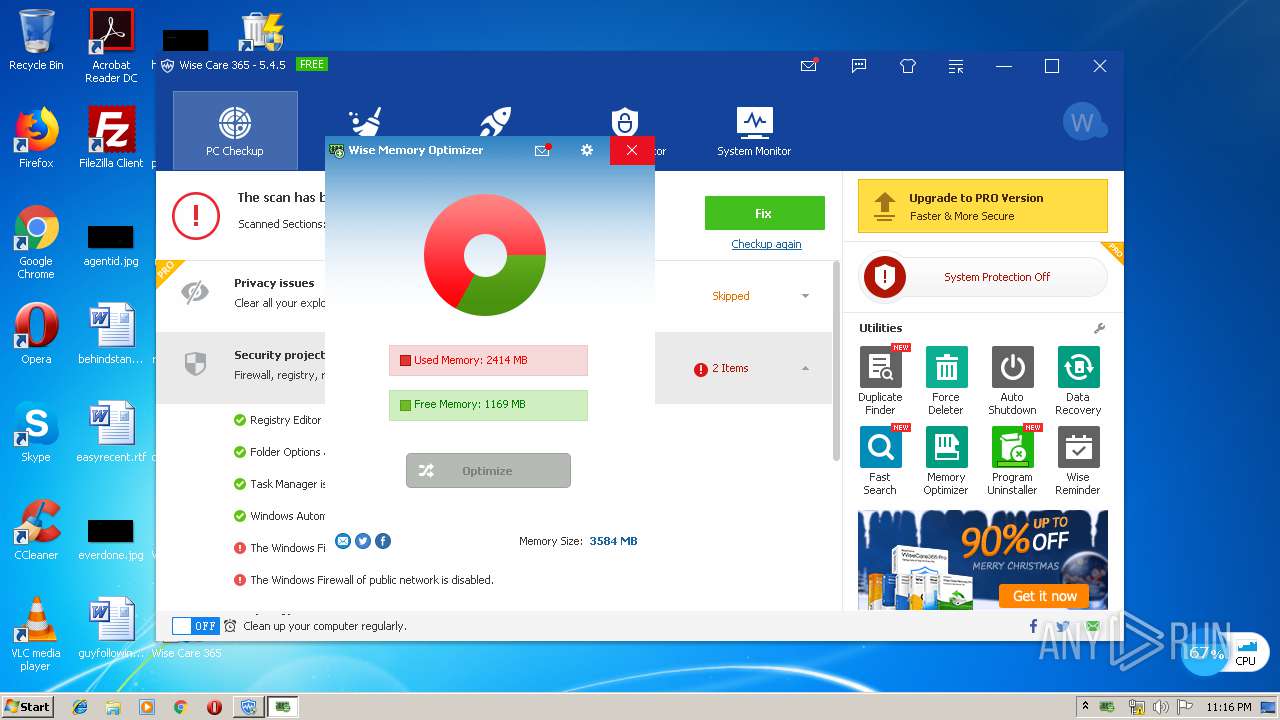Click the taskbar clock 11:16 PM
The image size is (1280, 720).
click(x=1229, y=707)
